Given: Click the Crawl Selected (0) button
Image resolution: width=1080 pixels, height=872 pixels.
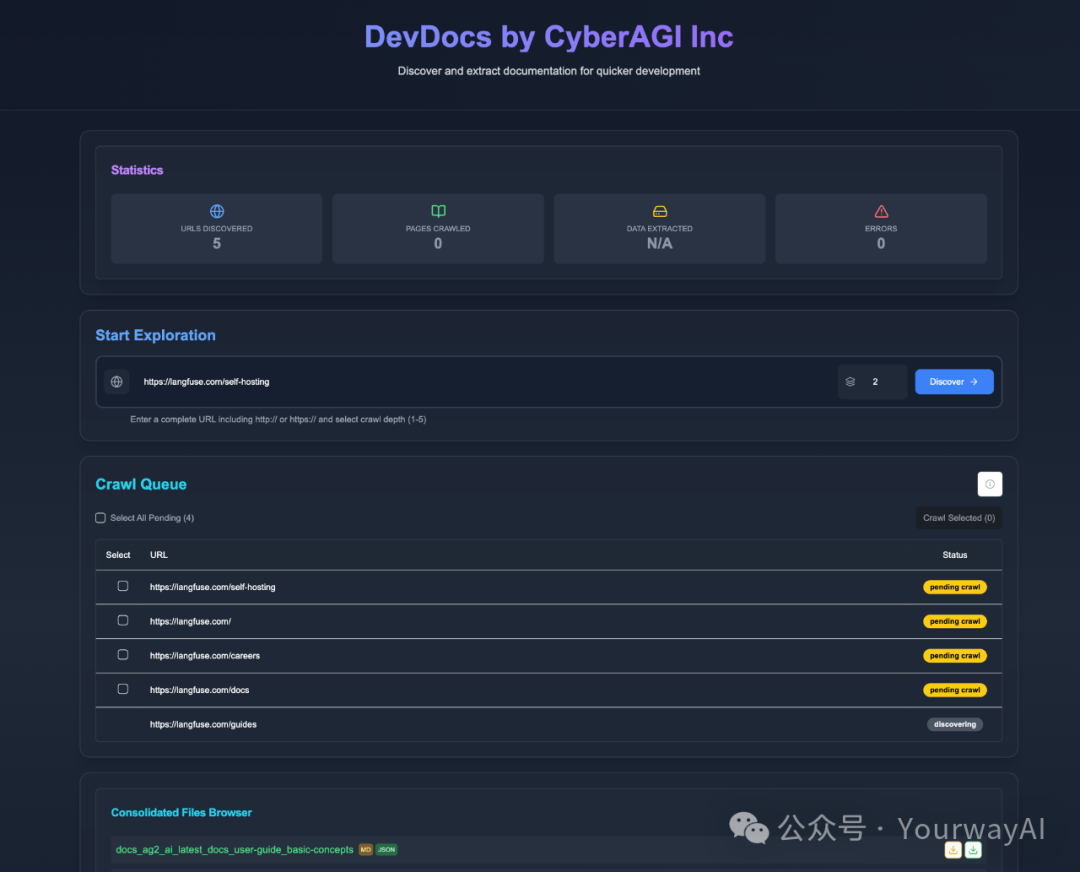Looking at the screenshot, I should 959,518.
